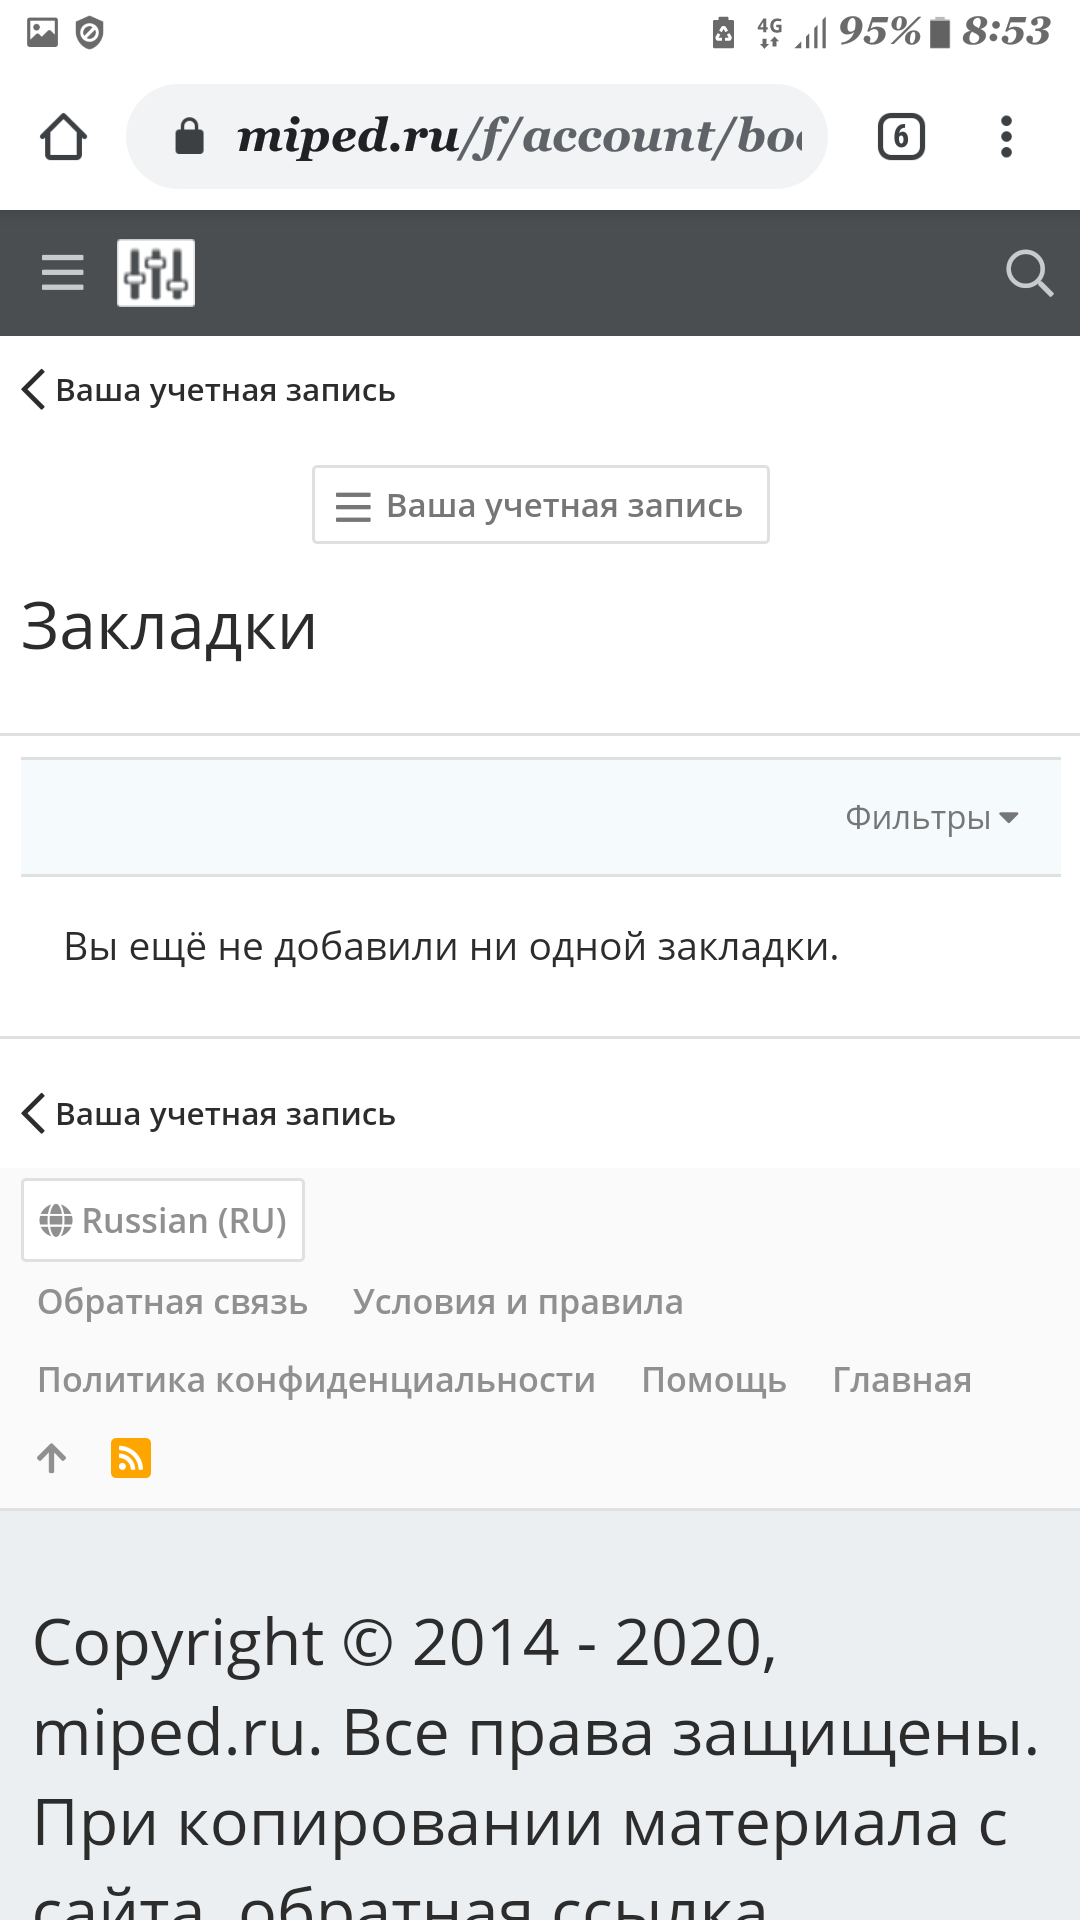
Task: Go back via top Ваша учетная запись breadcrumb
Action: [208, 390]
